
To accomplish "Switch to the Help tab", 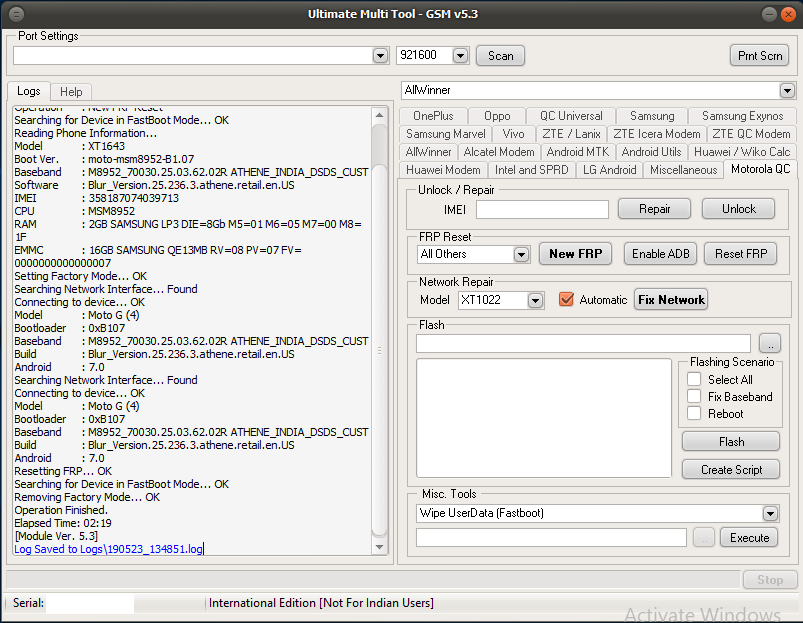I will (71, 92).
